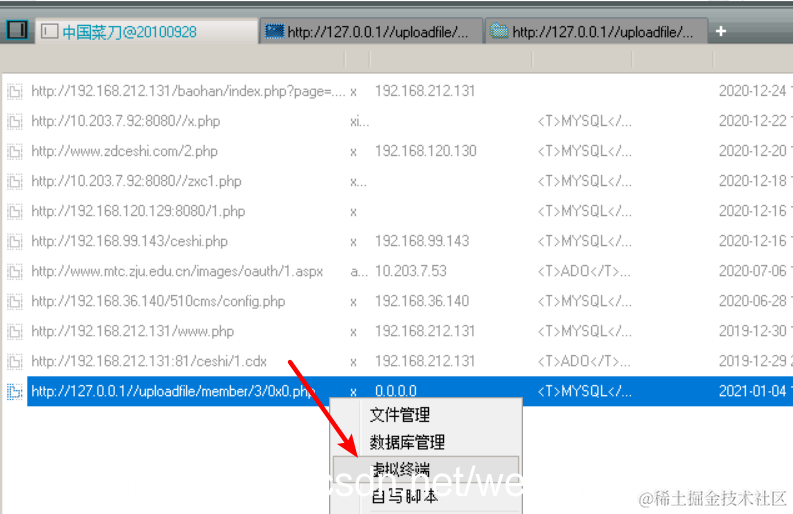The height and width of the screenshot is (514, 793).
Task: Click the icon next to ceshi/1.cdx row
Action: coord(15,362)
